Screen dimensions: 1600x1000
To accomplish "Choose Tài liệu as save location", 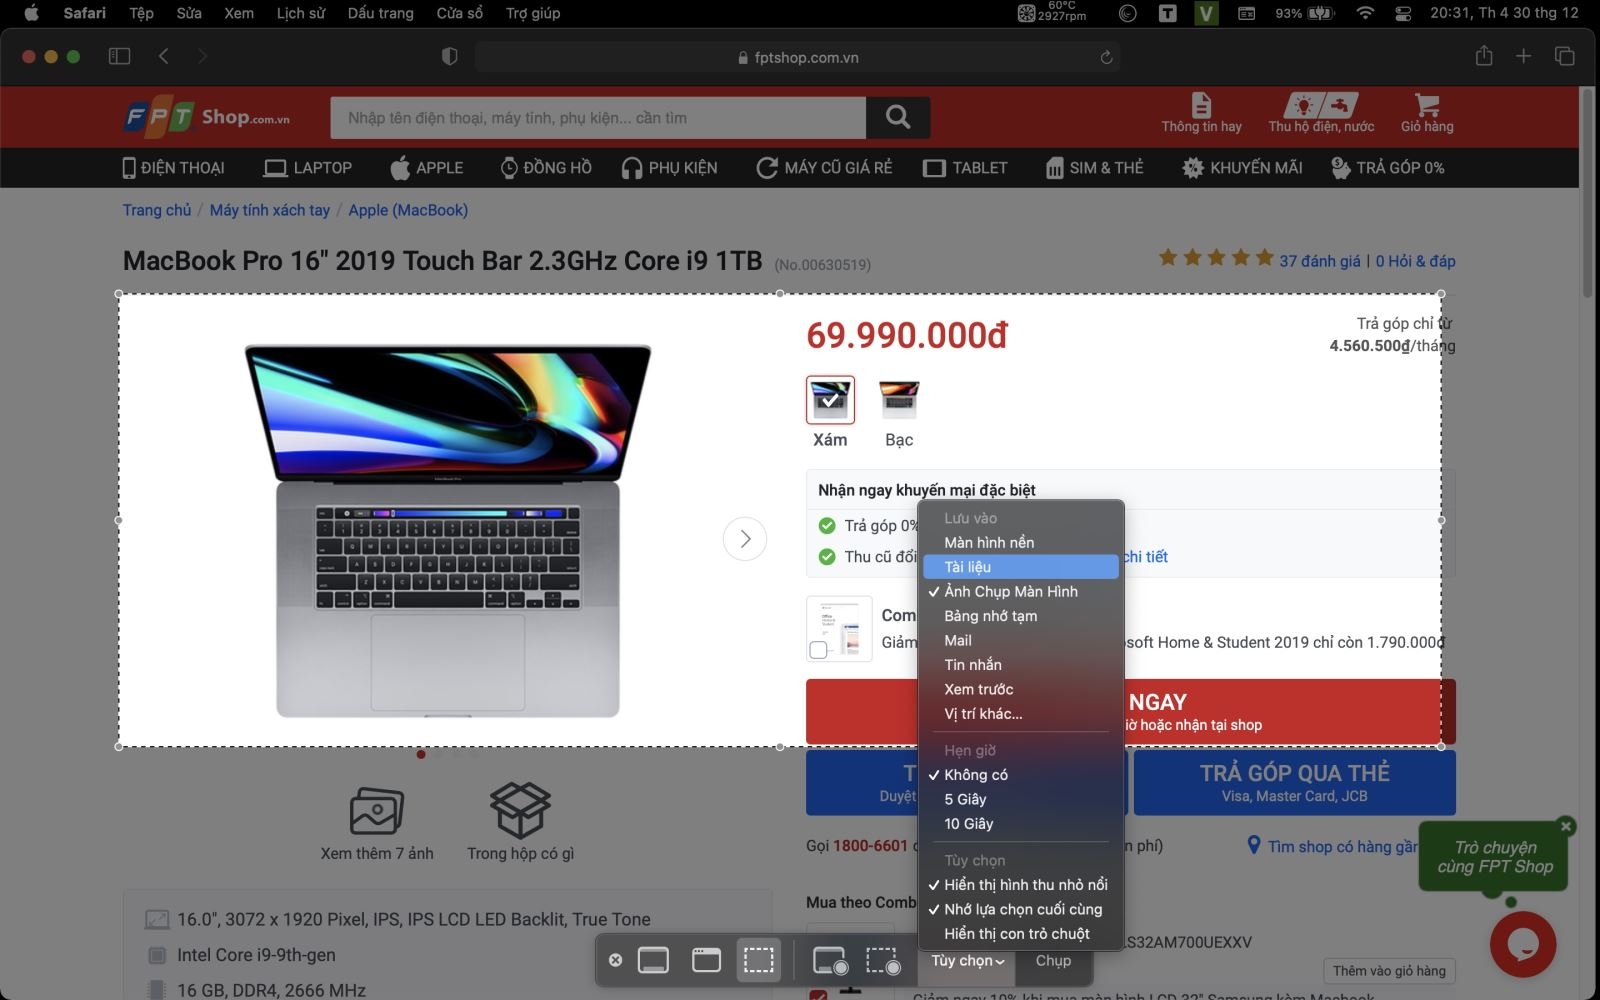I will point(1020,567).
